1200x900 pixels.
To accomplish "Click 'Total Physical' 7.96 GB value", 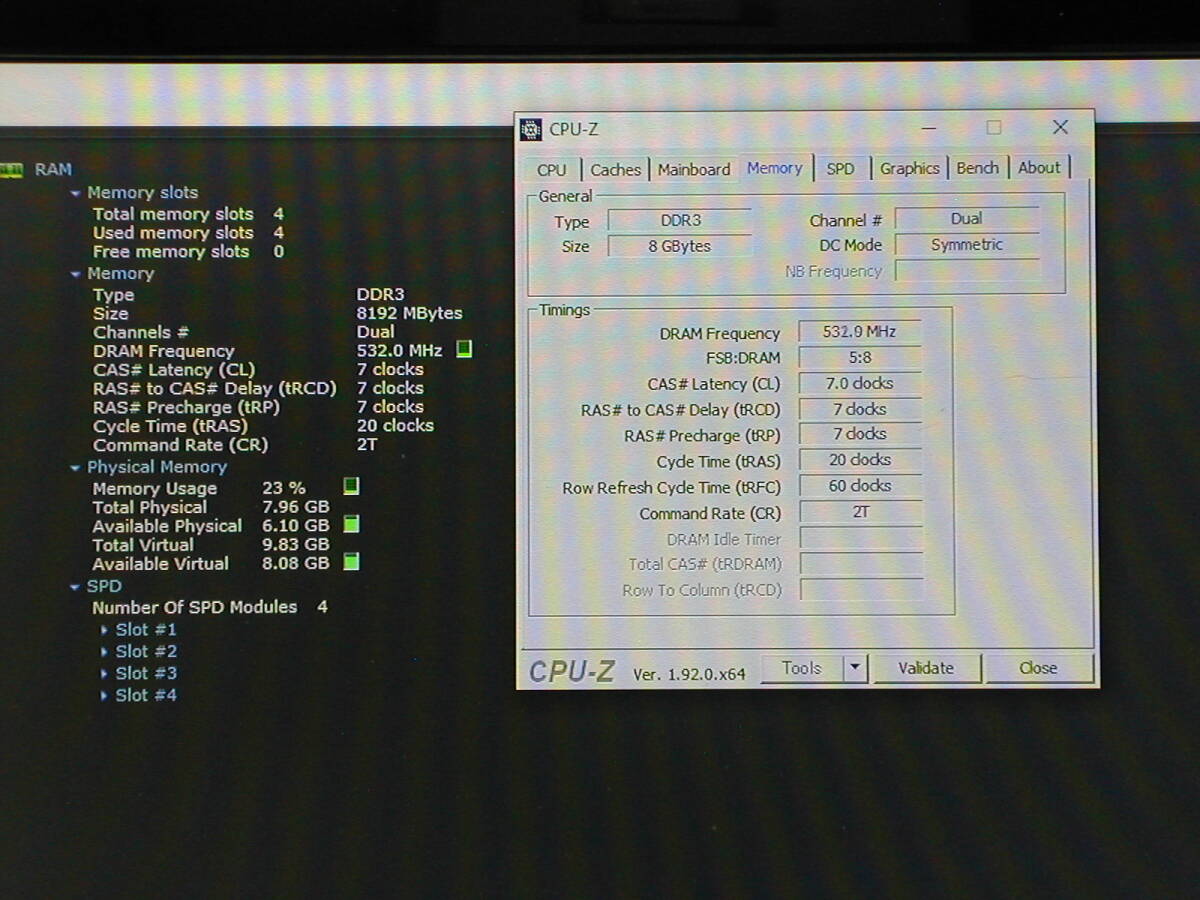I will (295, 507).
